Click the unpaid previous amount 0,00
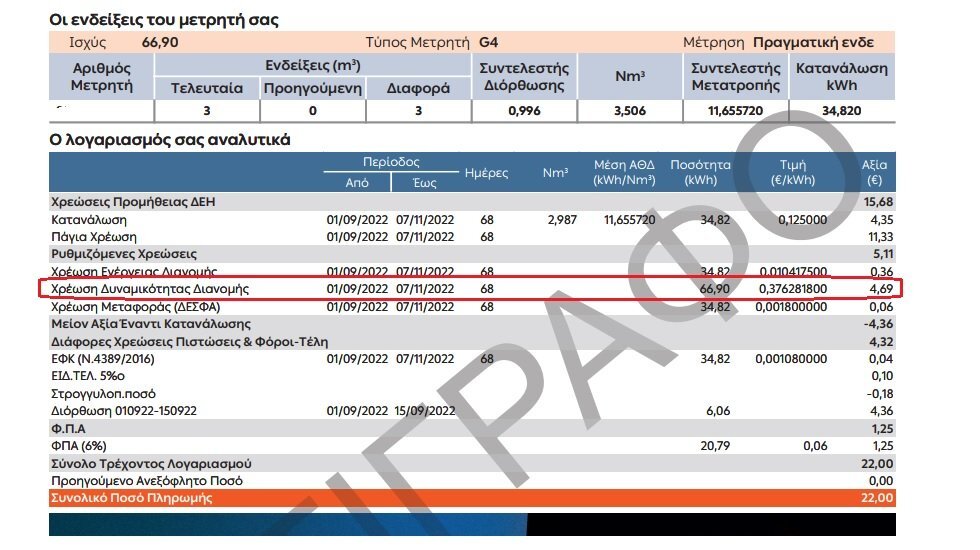The image size is (980, 550). point(881,481)
